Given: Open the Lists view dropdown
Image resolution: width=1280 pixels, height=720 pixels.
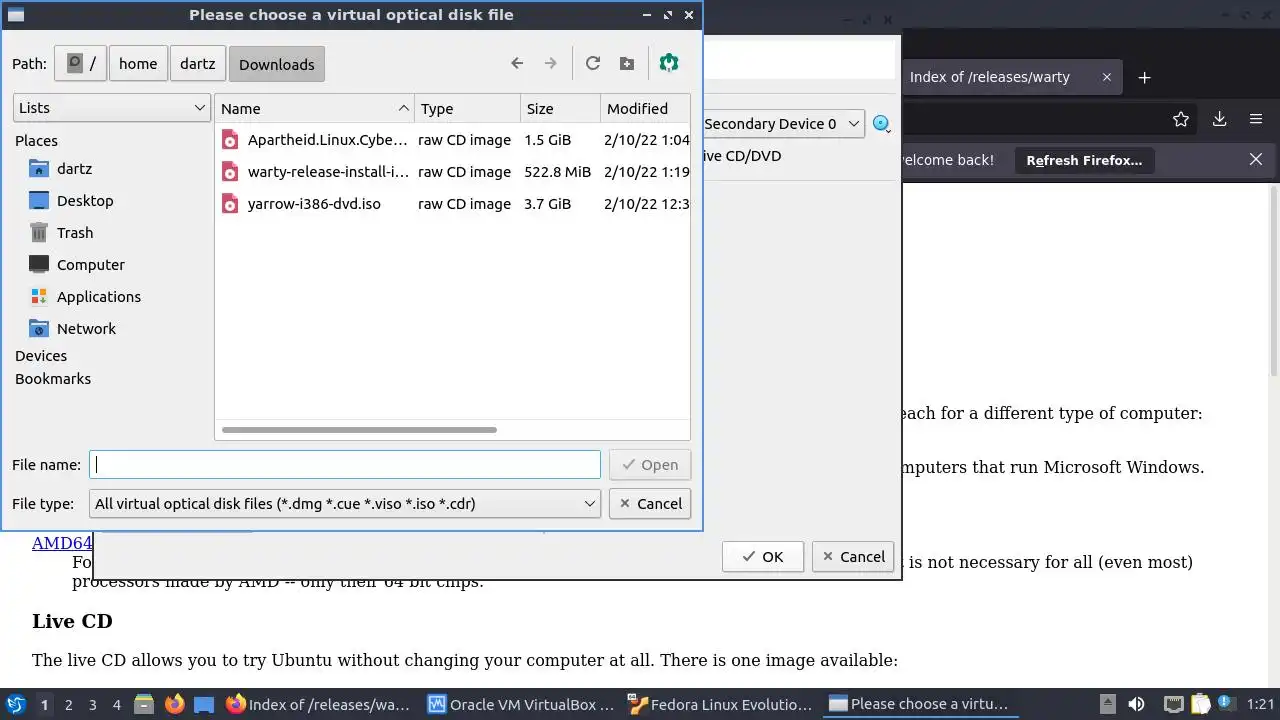Looking at the screenshot, I should 111,108.
